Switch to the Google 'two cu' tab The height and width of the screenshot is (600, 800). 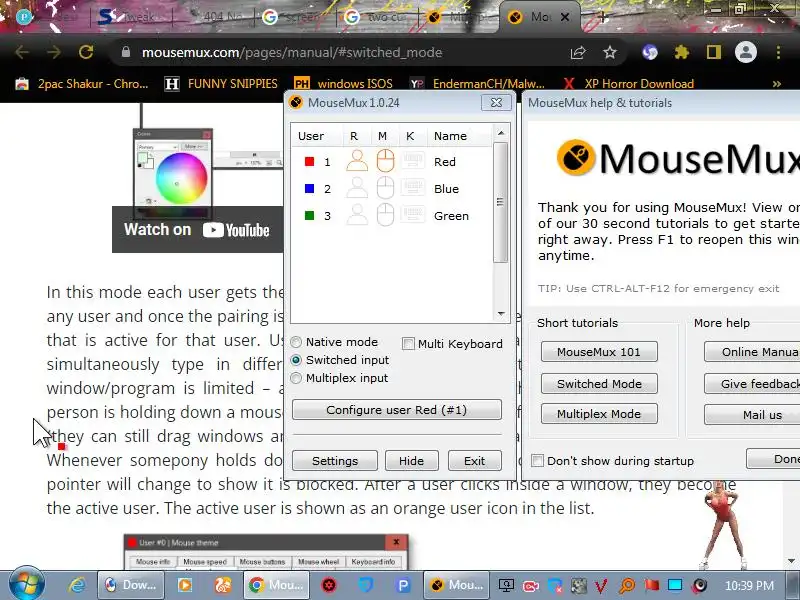pyautogui.click(x=378, y=17)
